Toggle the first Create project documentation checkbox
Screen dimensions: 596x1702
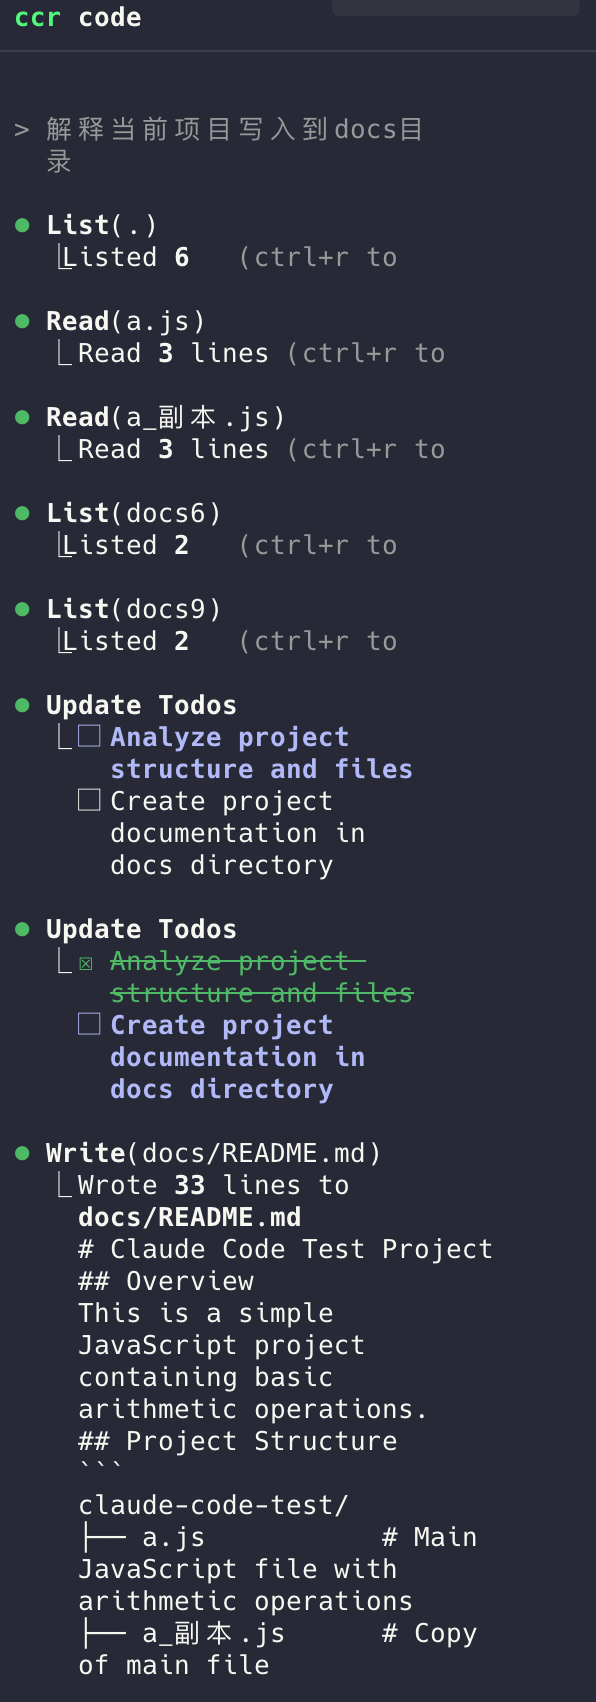pos(89,800)
